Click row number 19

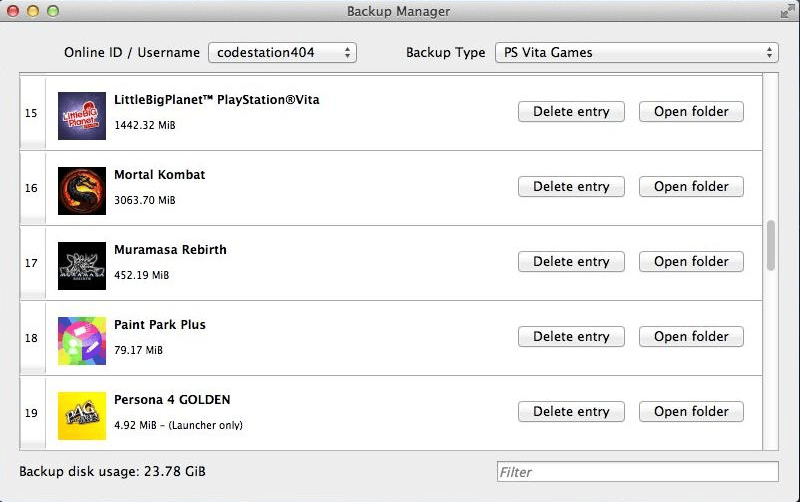click(x=31, y=413)
